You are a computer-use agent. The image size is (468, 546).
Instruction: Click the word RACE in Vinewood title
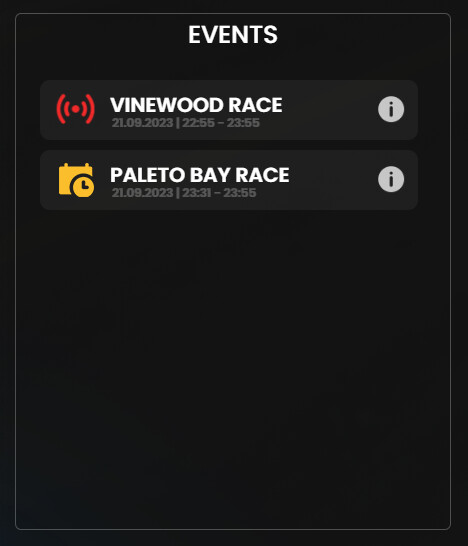tap(255, 105)
